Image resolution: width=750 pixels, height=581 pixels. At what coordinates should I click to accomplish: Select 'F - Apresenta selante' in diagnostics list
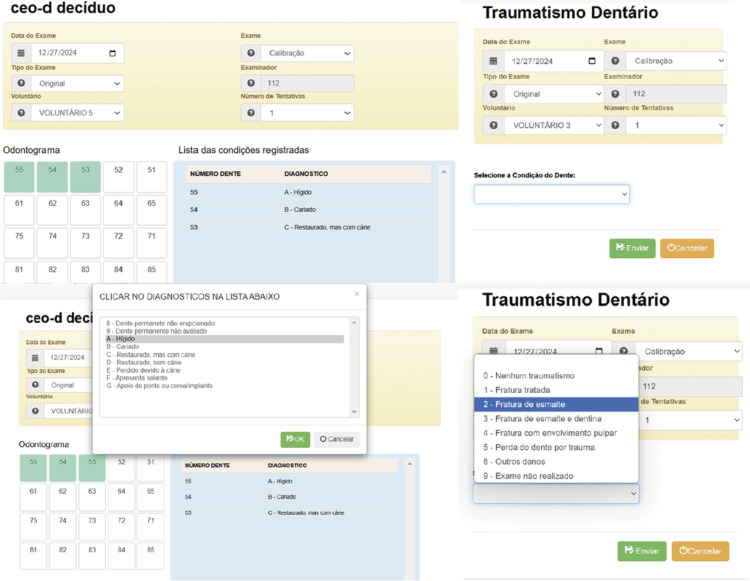[224, 378]
